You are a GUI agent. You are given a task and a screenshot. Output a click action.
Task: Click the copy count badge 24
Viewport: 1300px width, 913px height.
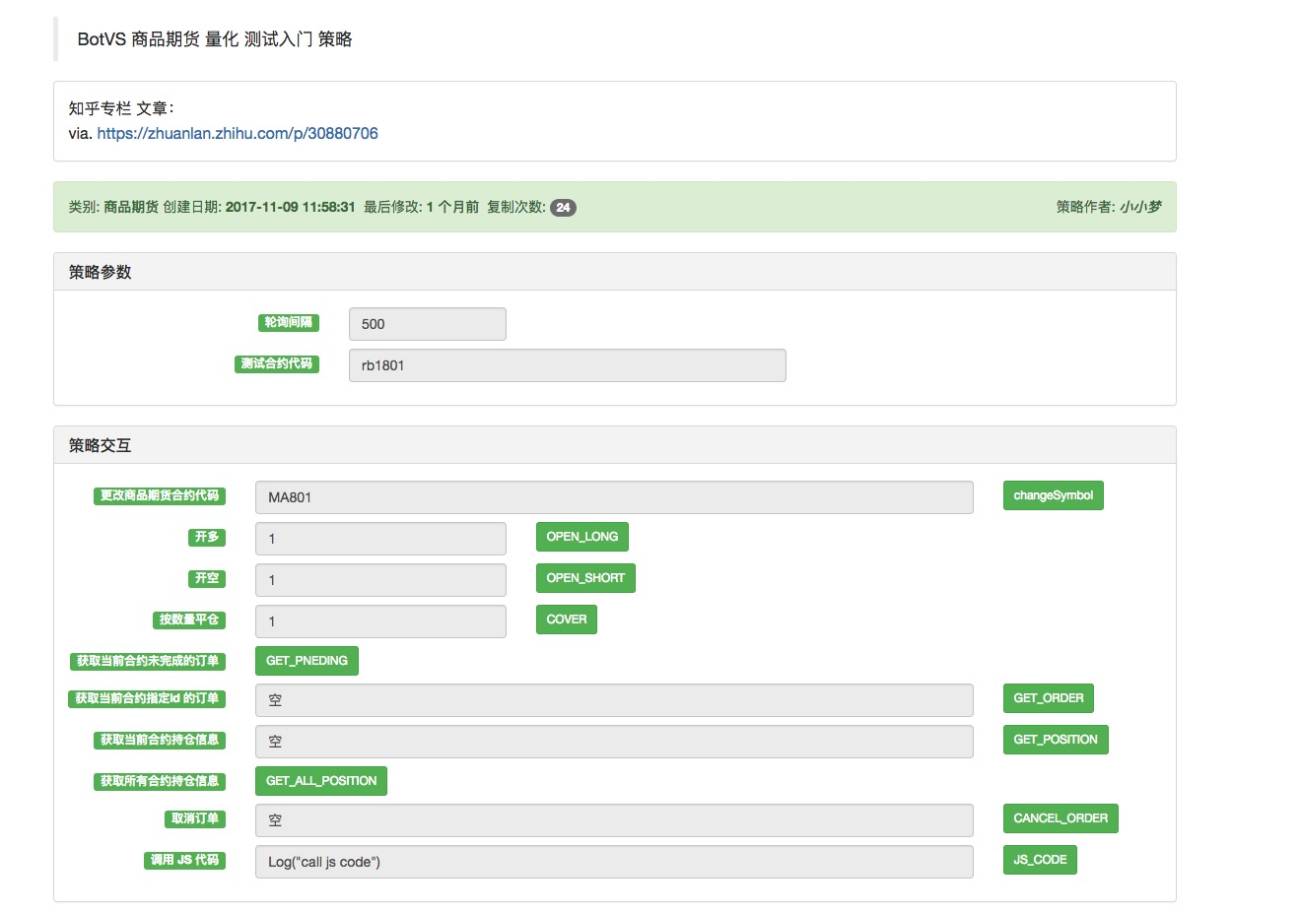pyautogui.click(x=563, y=208)
